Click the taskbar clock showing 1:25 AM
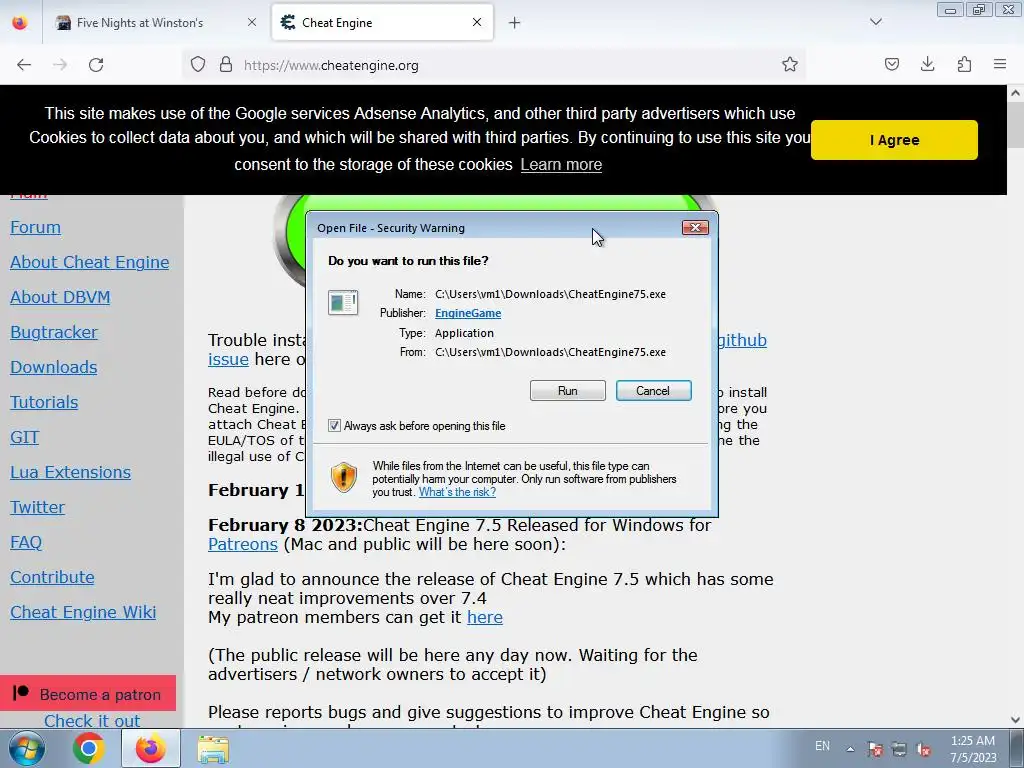Screen dimensions: 1024x768 973,749
